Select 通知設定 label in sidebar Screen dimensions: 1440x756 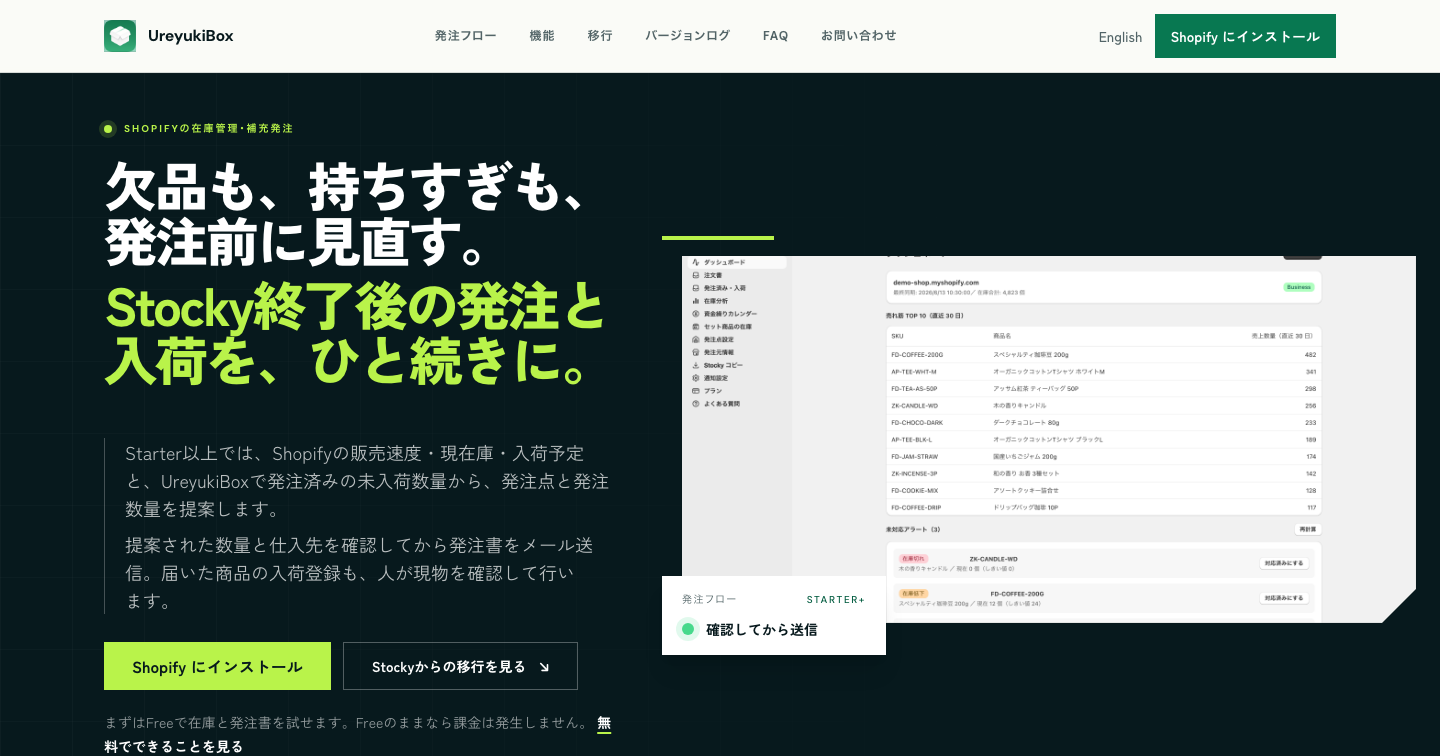[716, 378]
